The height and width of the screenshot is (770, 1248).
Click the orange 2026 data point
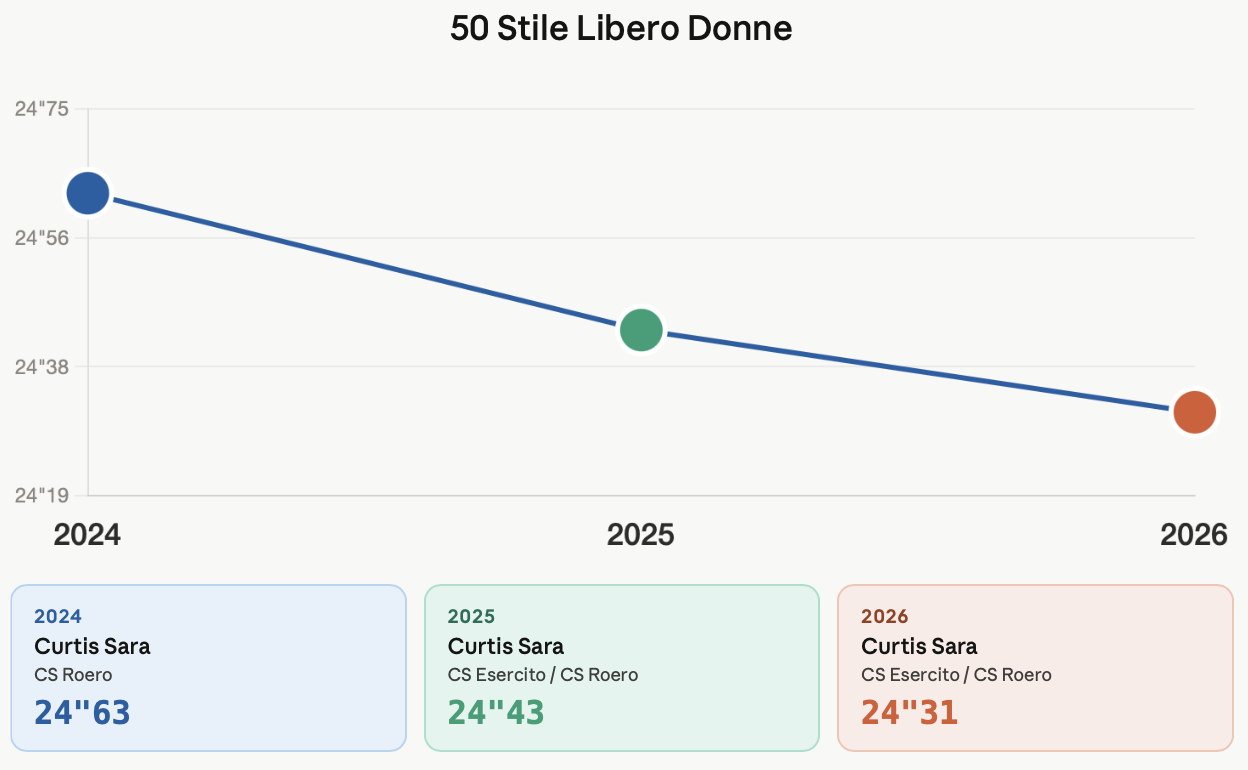pyautogui.click(x=1194, y=412)
